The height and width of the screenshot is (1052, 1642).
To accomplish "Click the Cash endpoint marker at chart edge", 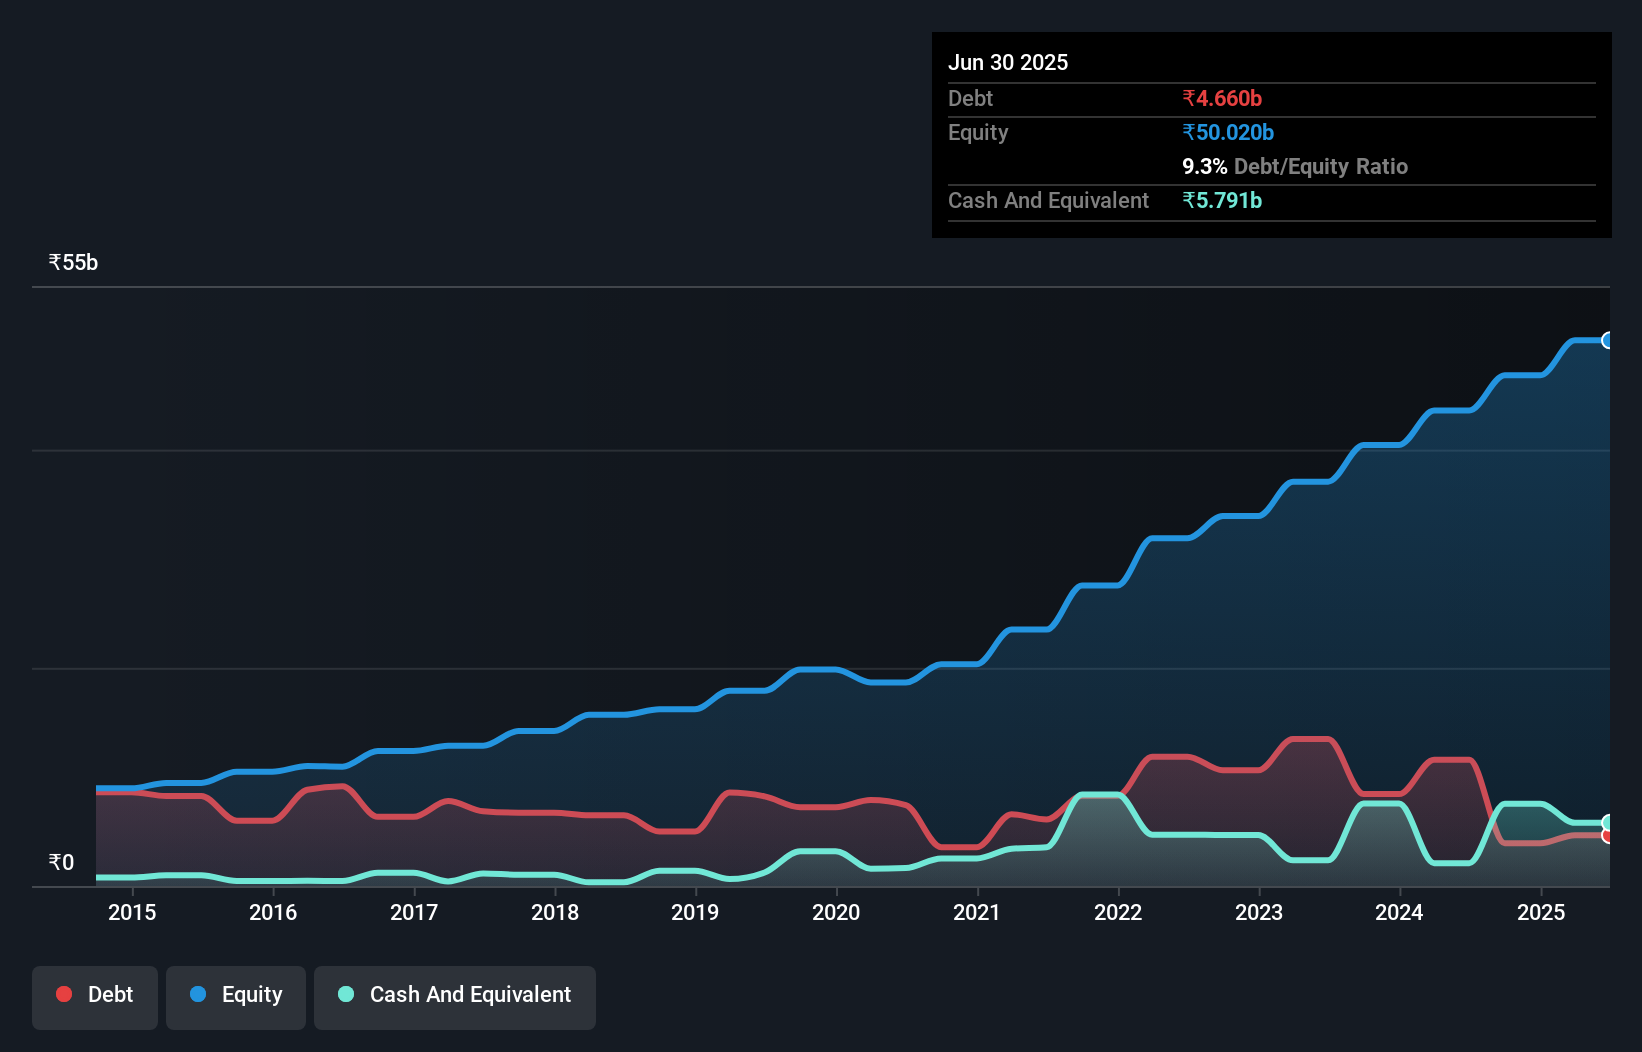I will coord(1607,823).
